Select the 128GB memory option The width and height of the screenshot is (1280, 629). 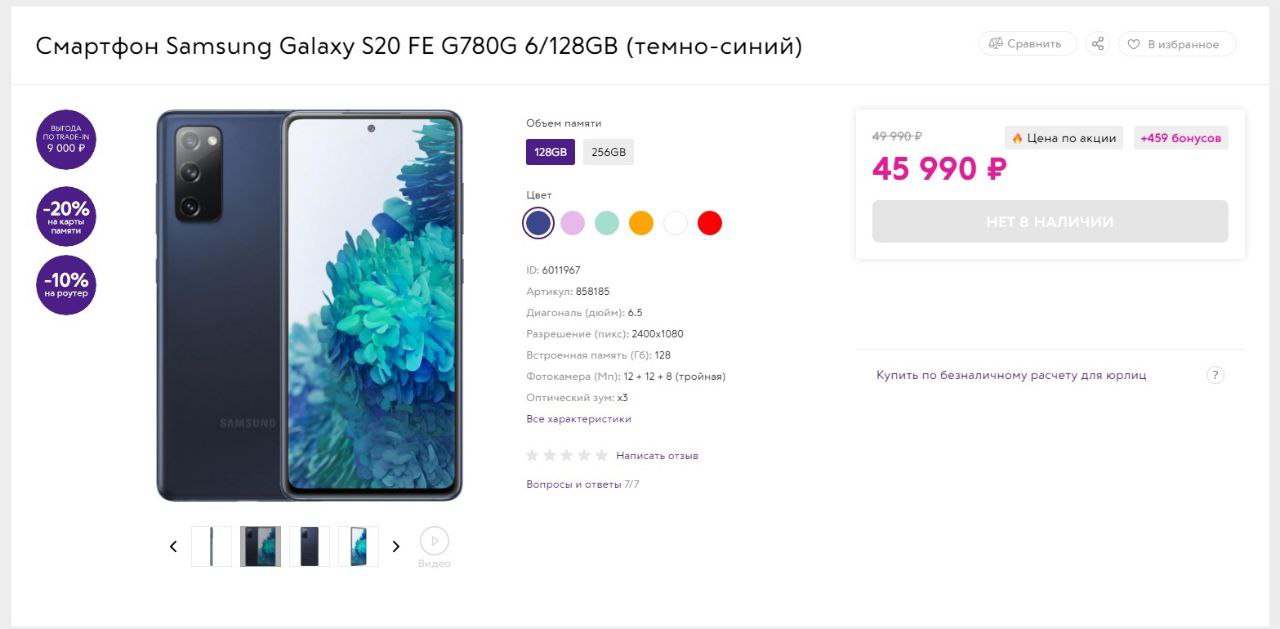pyautogui.click(x=550, y=152)
